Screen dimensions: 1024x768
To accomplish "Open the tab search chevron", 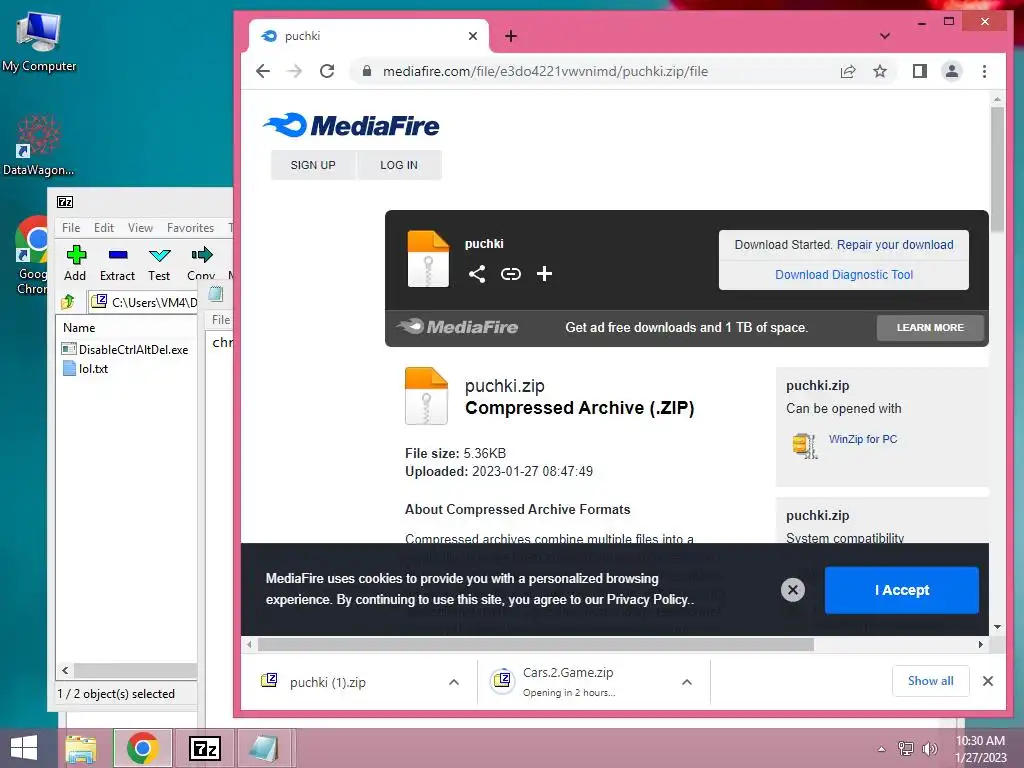I will coord(884,36).
